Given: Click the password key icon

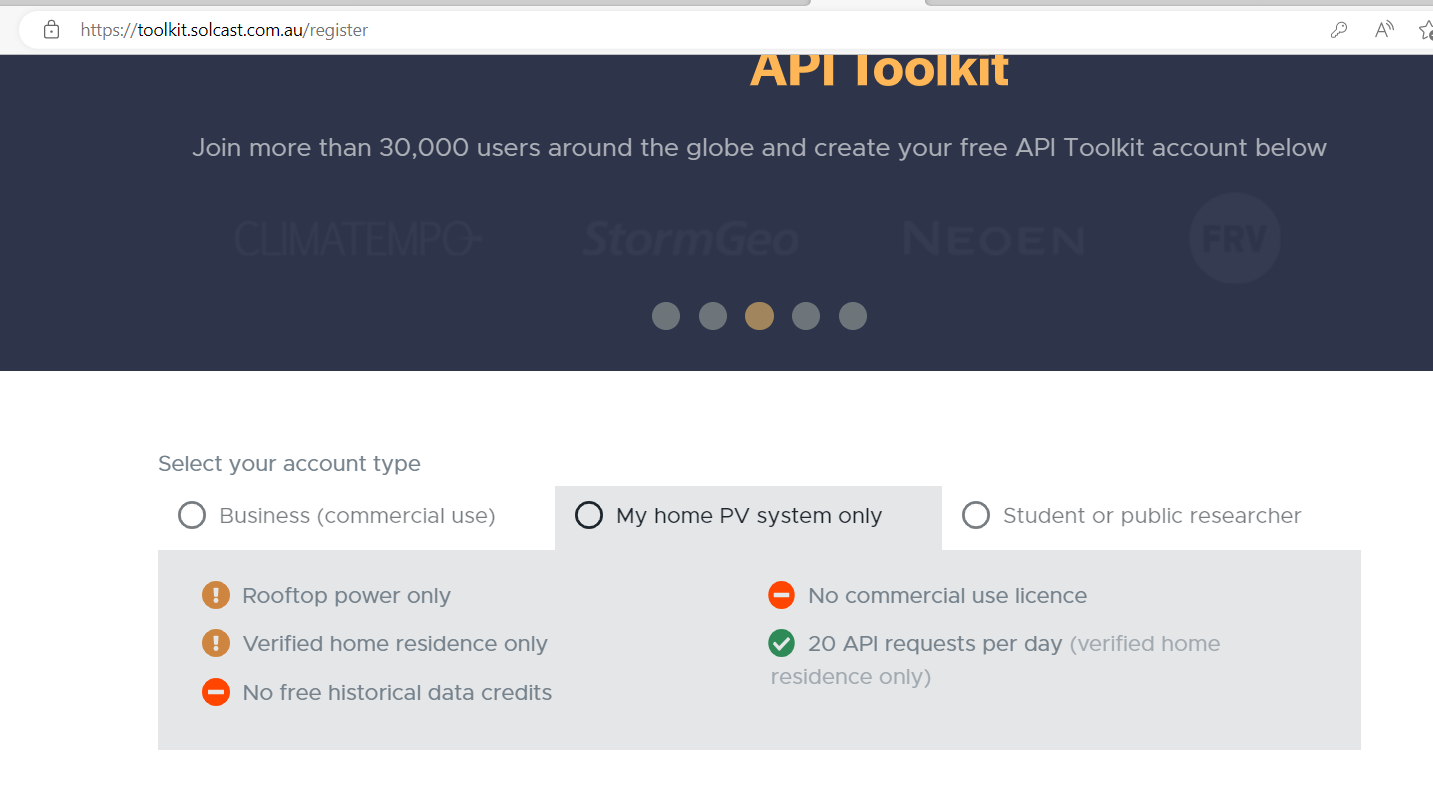Looking at the screenshot, I should point(1339,30).
